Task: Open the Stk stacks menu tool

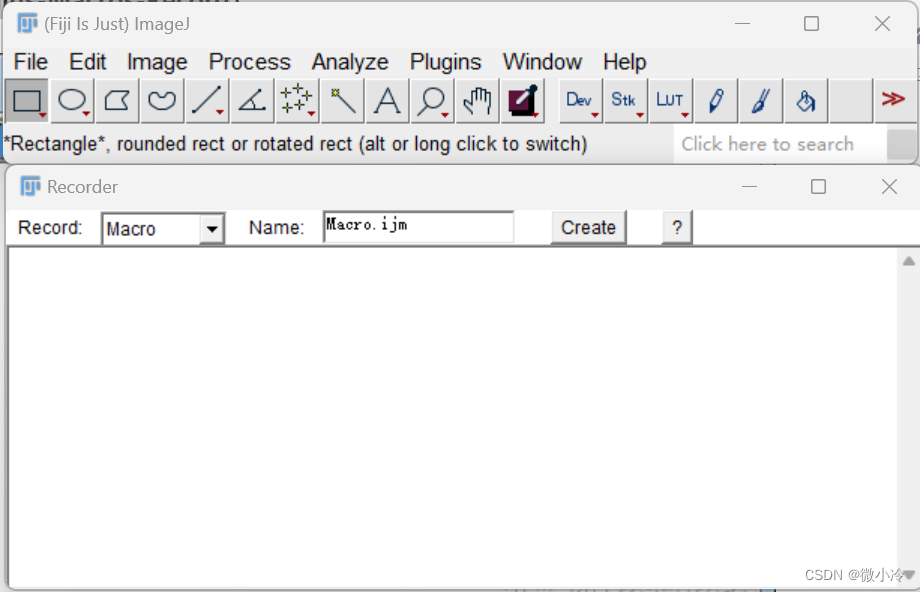Action: tap(625, 100)
